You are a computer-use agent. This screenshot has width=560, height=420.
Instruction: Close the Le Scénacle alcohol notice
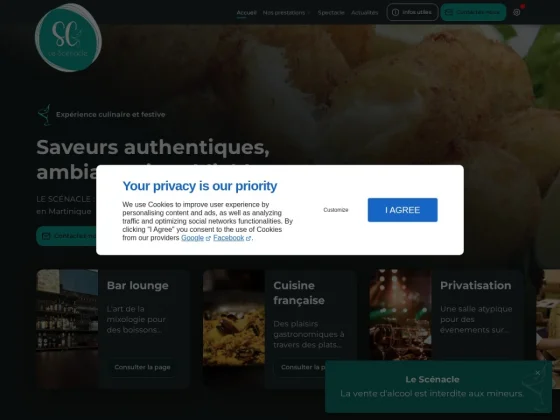click(538, 373)
